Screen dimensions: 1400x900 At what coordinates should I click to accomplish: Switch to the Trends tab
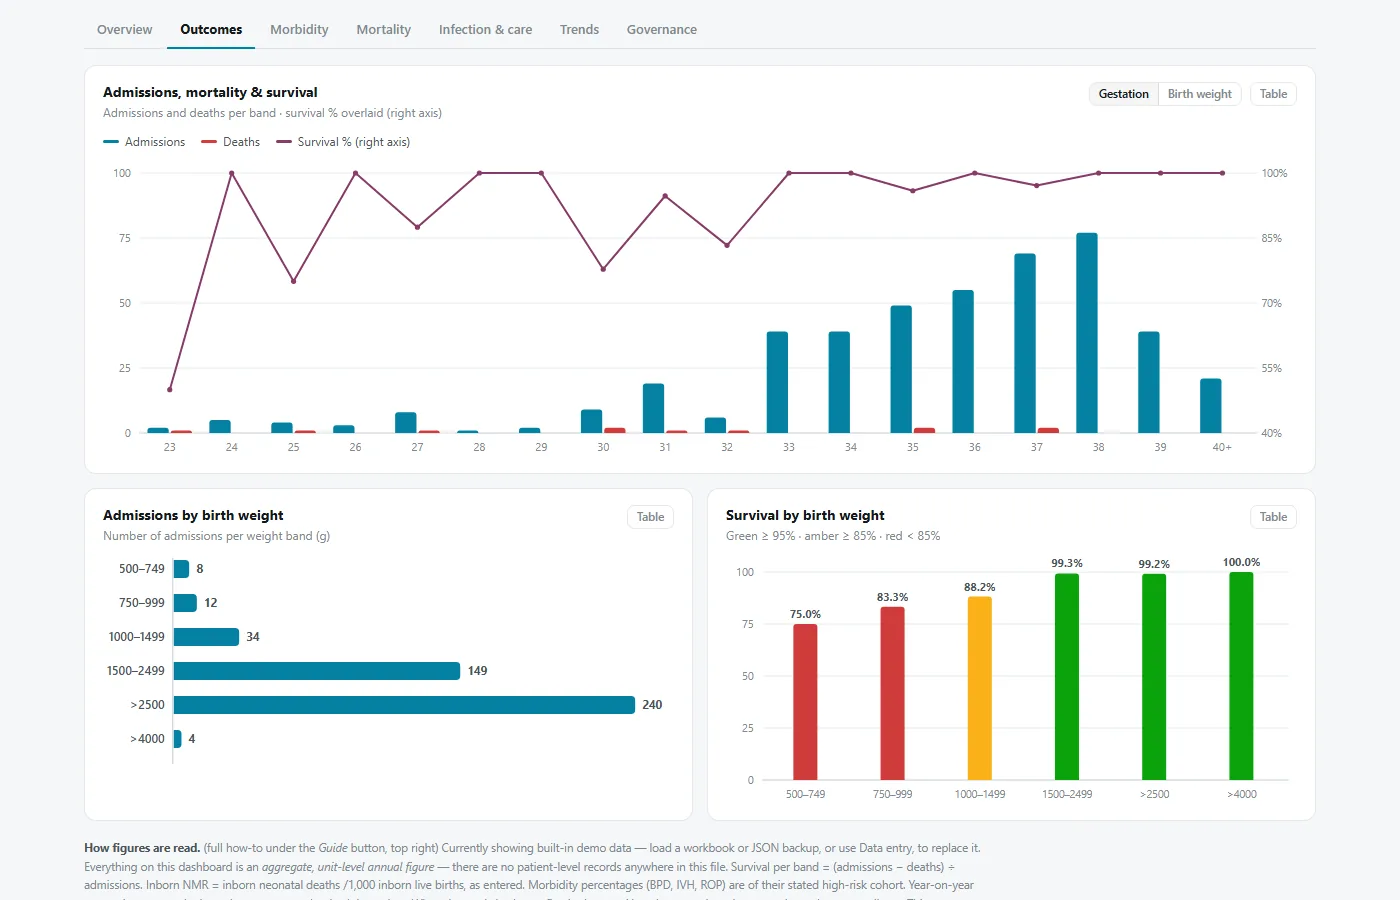(x=579, y=29)
